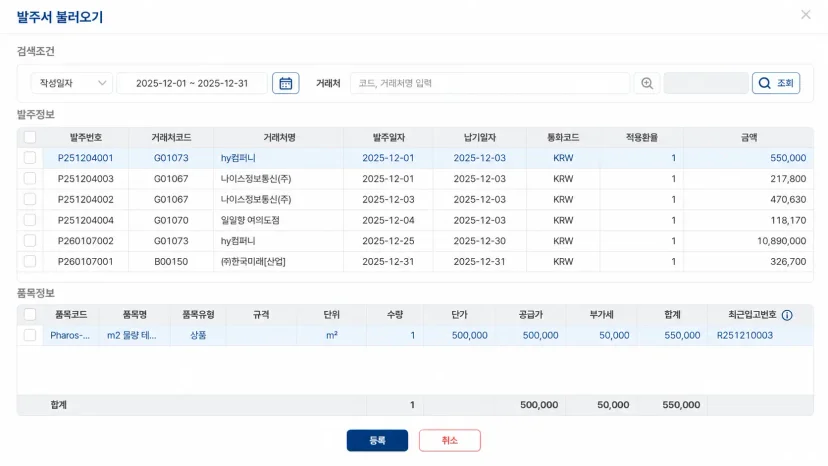828x466 pixels.
Task: Select order number P251204001
Action: [86, 158]
